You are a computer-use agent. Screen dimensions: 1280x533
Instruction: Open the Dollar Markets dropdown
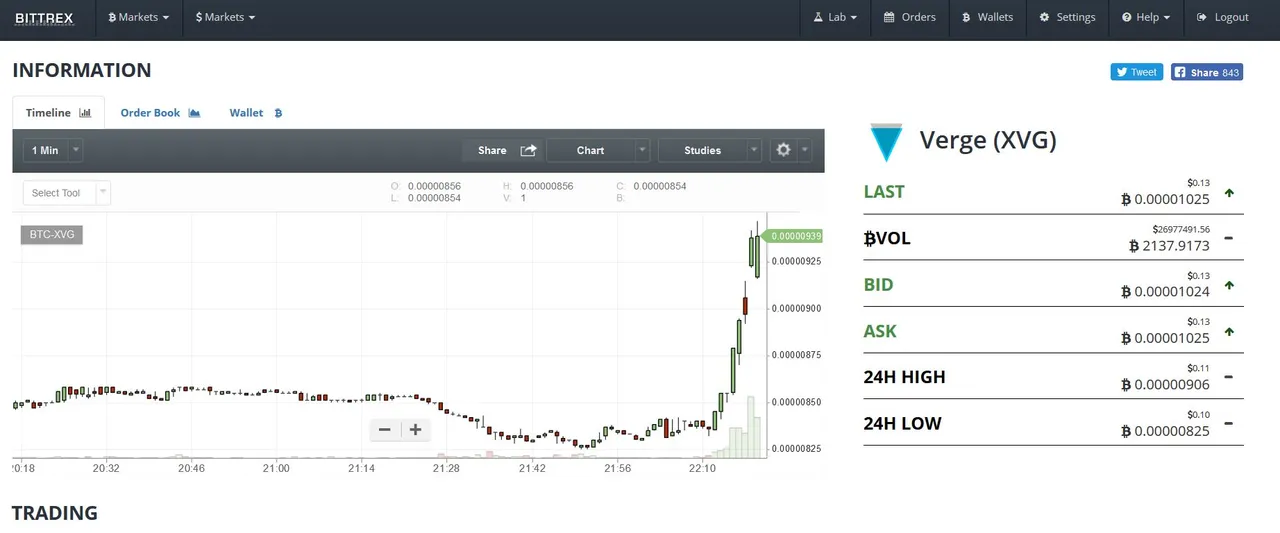(226, 17)
